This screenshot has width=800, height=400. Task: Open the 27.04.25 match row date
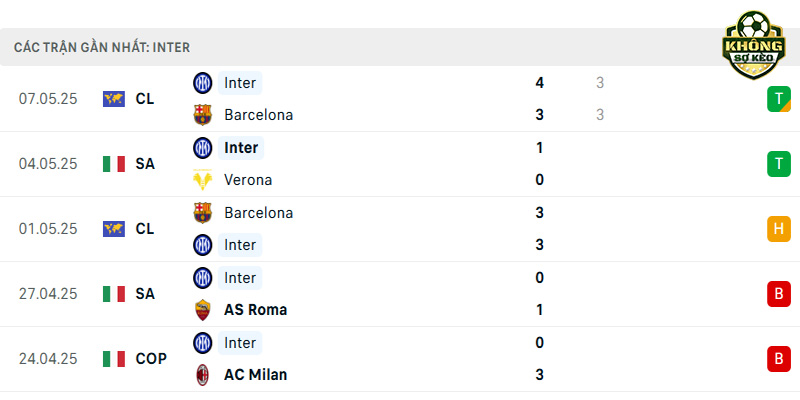[x=48, y=294]
